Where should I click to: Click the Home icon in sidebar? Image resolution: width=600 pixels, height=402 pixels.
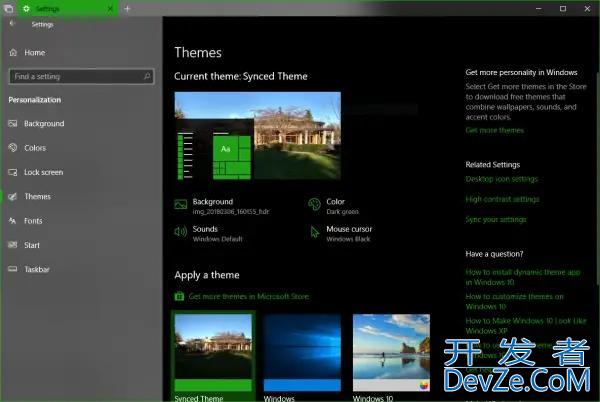[13, 52]
